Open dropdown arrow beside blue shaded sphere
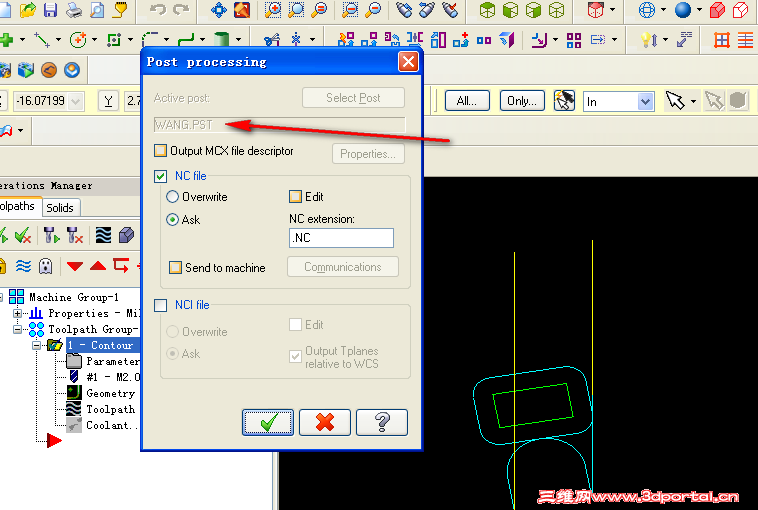The height and width of the screenshot is (510, 758). click(x=699, y=10)
